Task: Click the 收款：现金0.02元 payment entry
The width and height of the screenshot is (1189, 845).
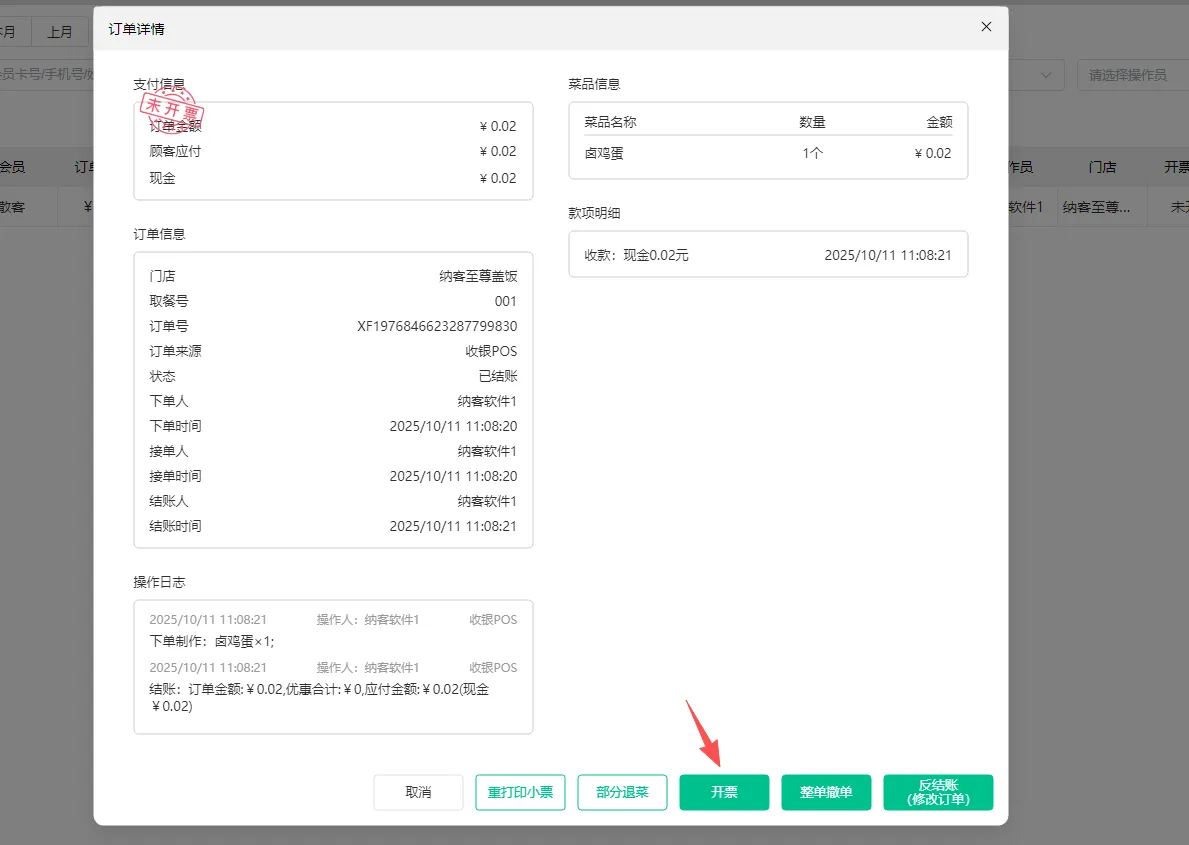Action: [636, 255]
